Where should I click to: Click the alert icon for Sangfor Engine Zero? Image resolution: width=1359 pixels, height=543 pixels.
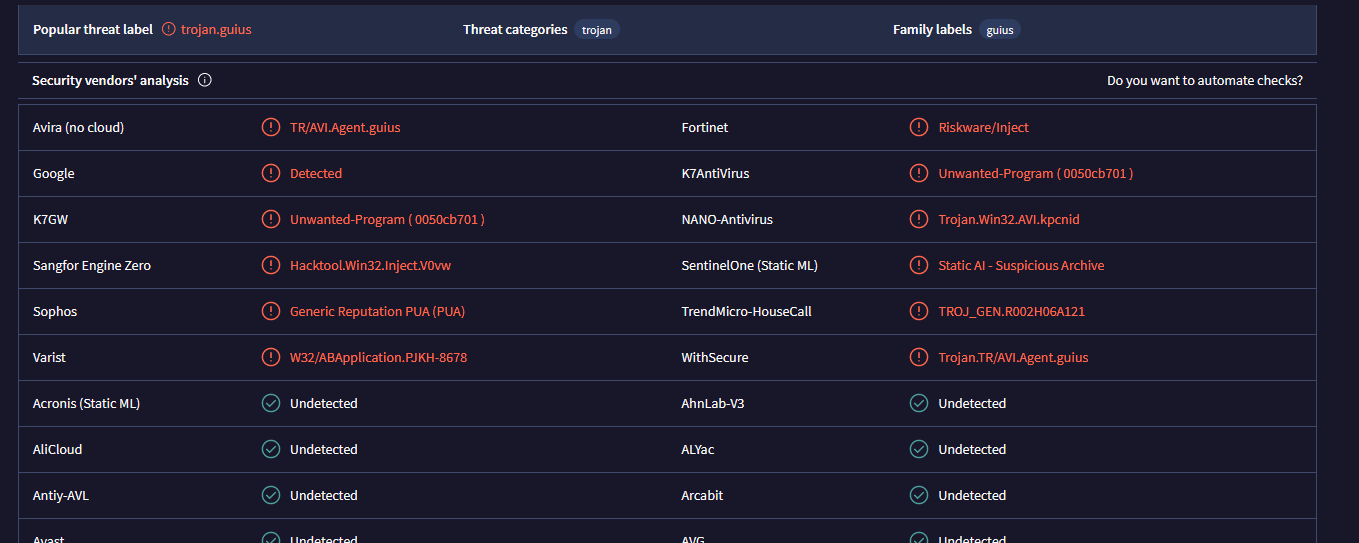tap(270, 265)
